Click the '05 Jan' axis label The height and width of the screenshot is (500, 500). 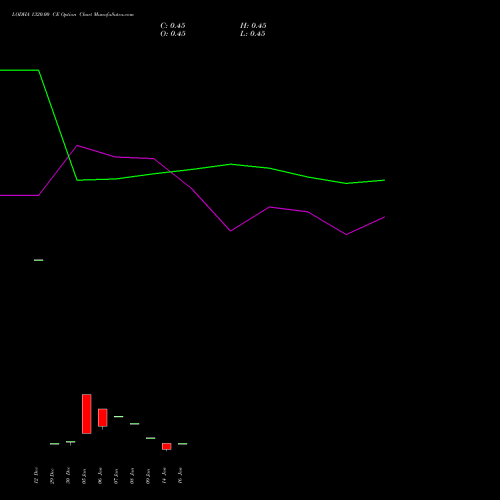click(x=84, y=476)
